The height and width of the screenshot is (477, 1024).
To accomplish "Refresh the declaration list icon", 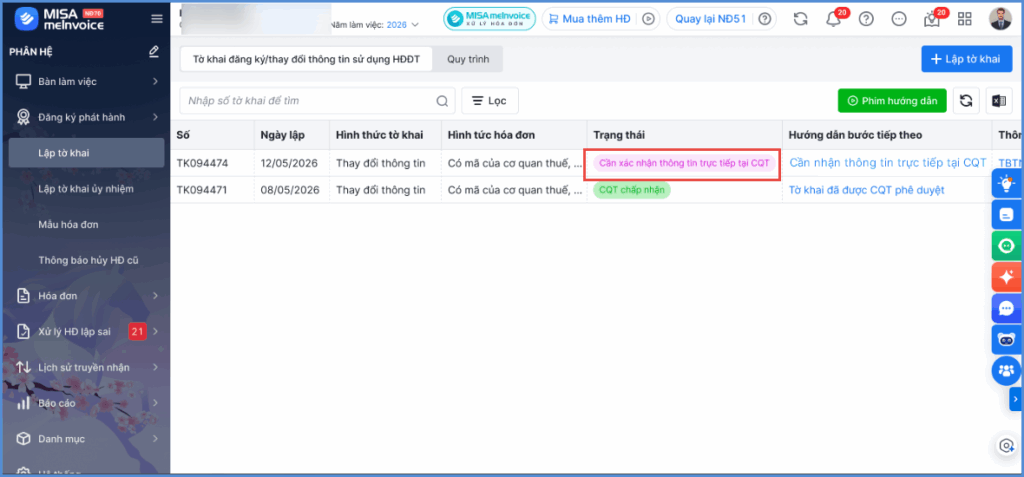I will (966, 101).
